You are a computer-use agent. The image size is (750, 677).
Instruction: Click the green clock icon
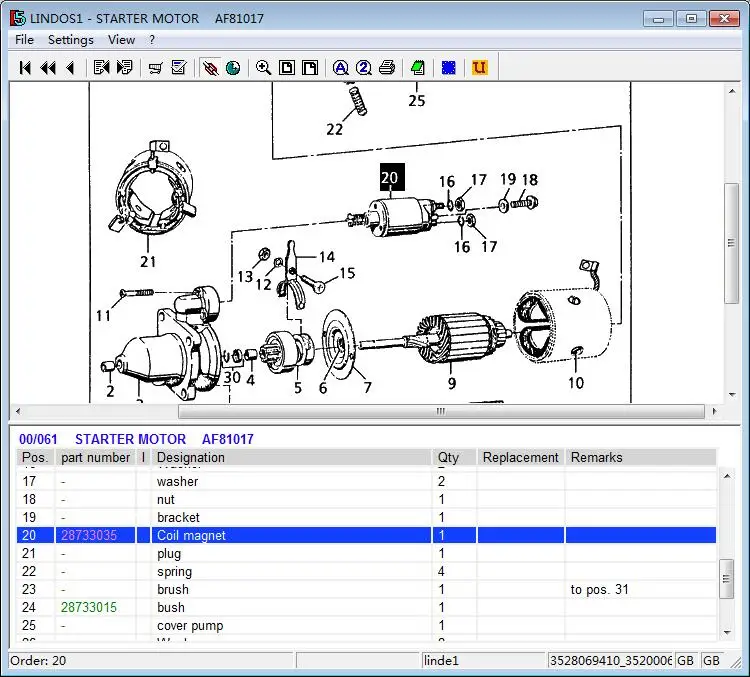point(233,67)
